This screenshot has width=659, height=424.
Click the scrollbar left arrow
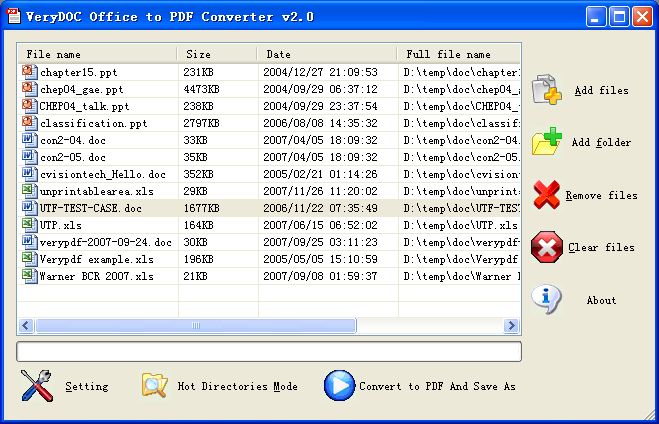(26, 325)
